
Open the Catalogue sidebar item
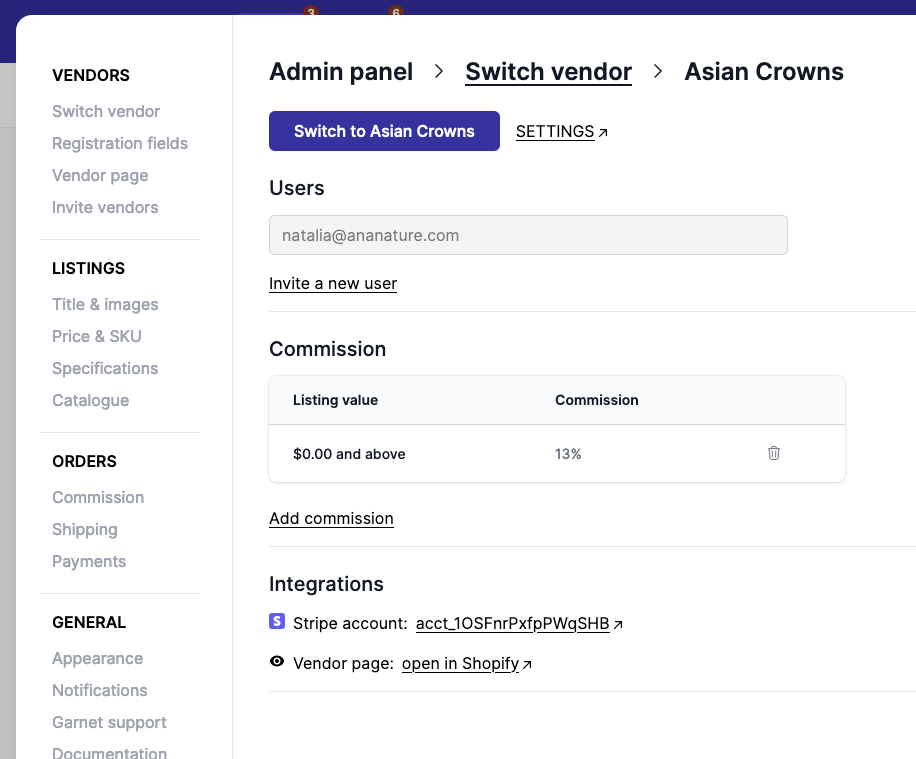pos(90,400)
